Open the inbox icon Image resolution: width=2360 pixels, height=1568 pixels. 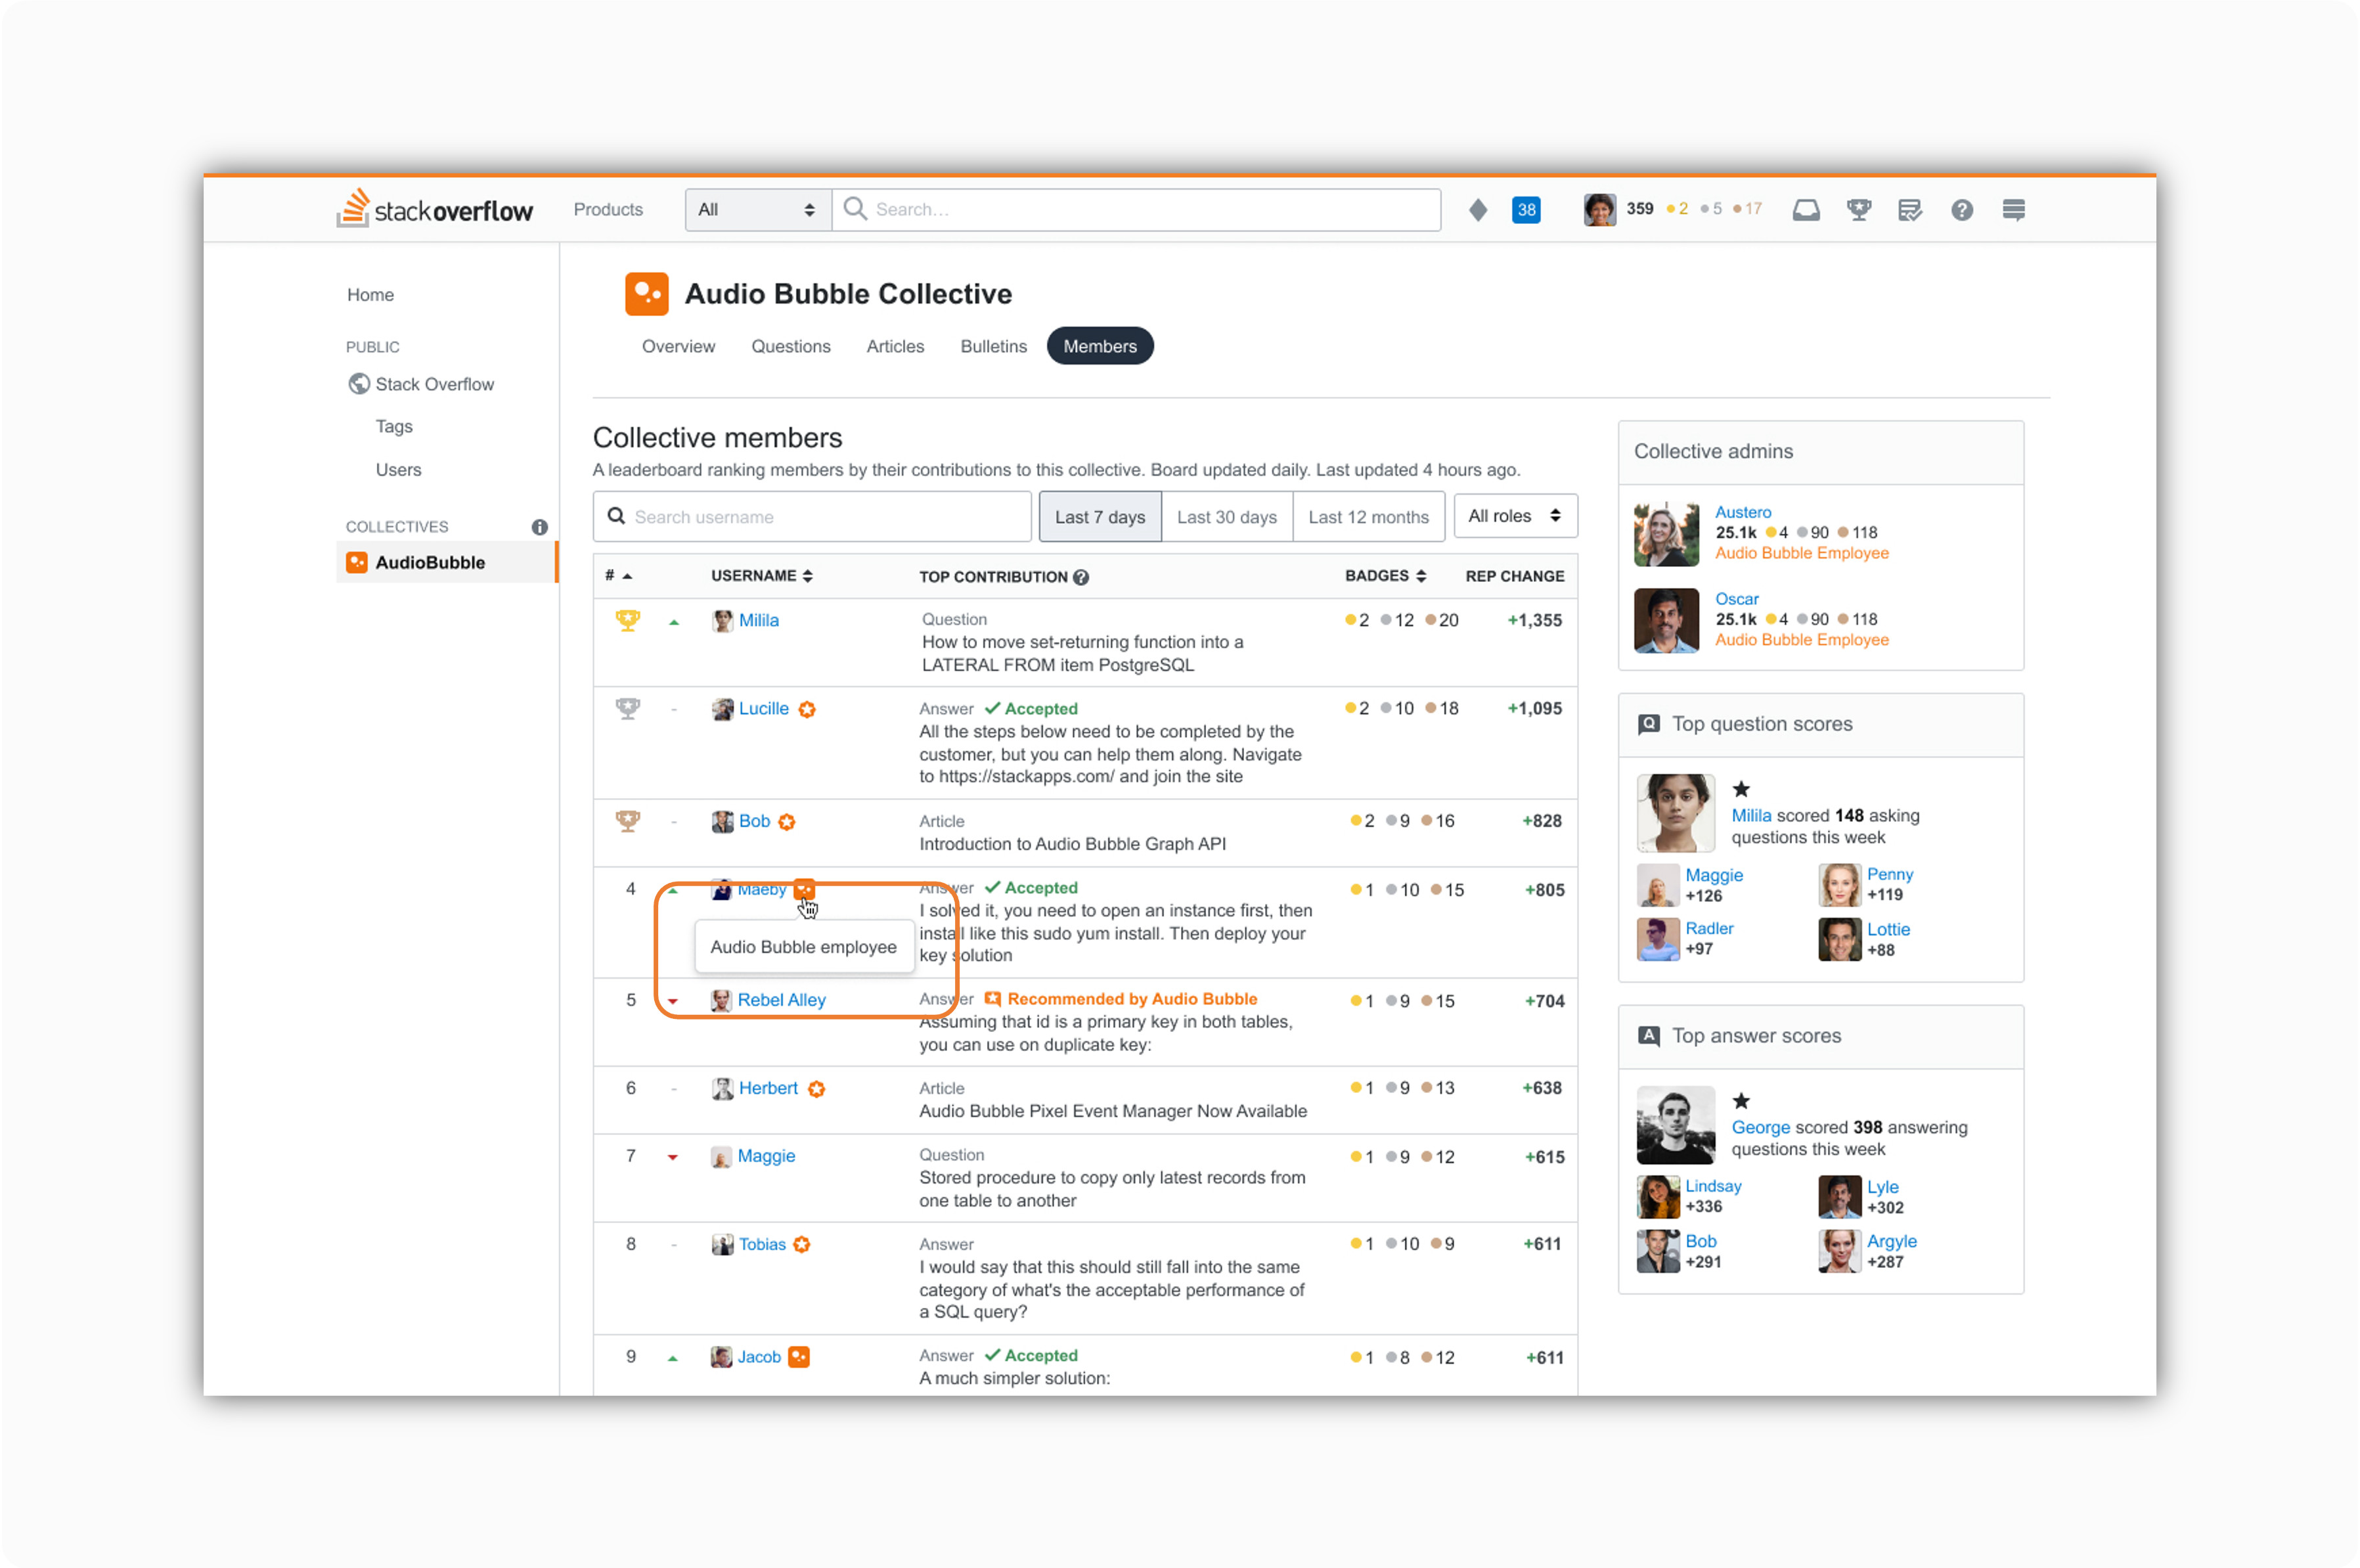click(1806, 210)
